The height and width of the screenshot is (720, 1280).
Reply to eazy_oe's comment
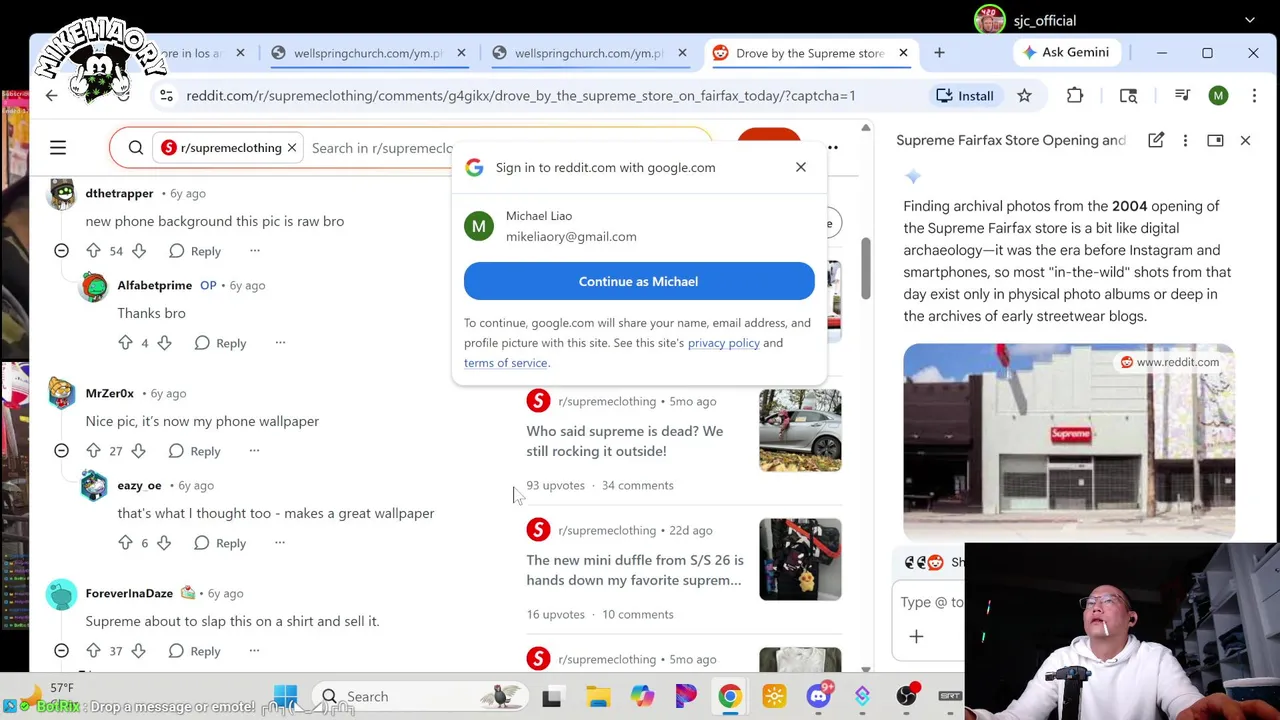pos(220,543)
